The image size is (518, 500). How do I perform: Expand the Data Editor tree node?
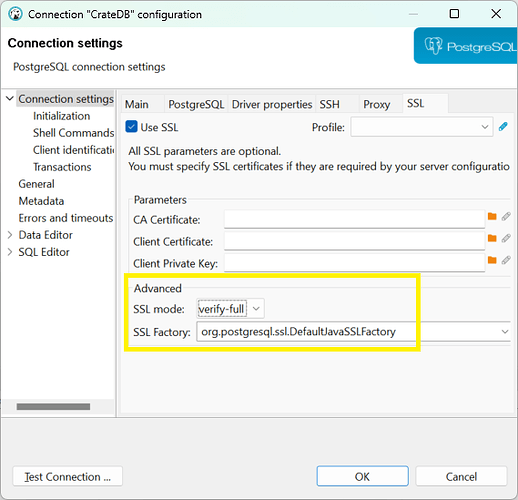click(10, 235)
